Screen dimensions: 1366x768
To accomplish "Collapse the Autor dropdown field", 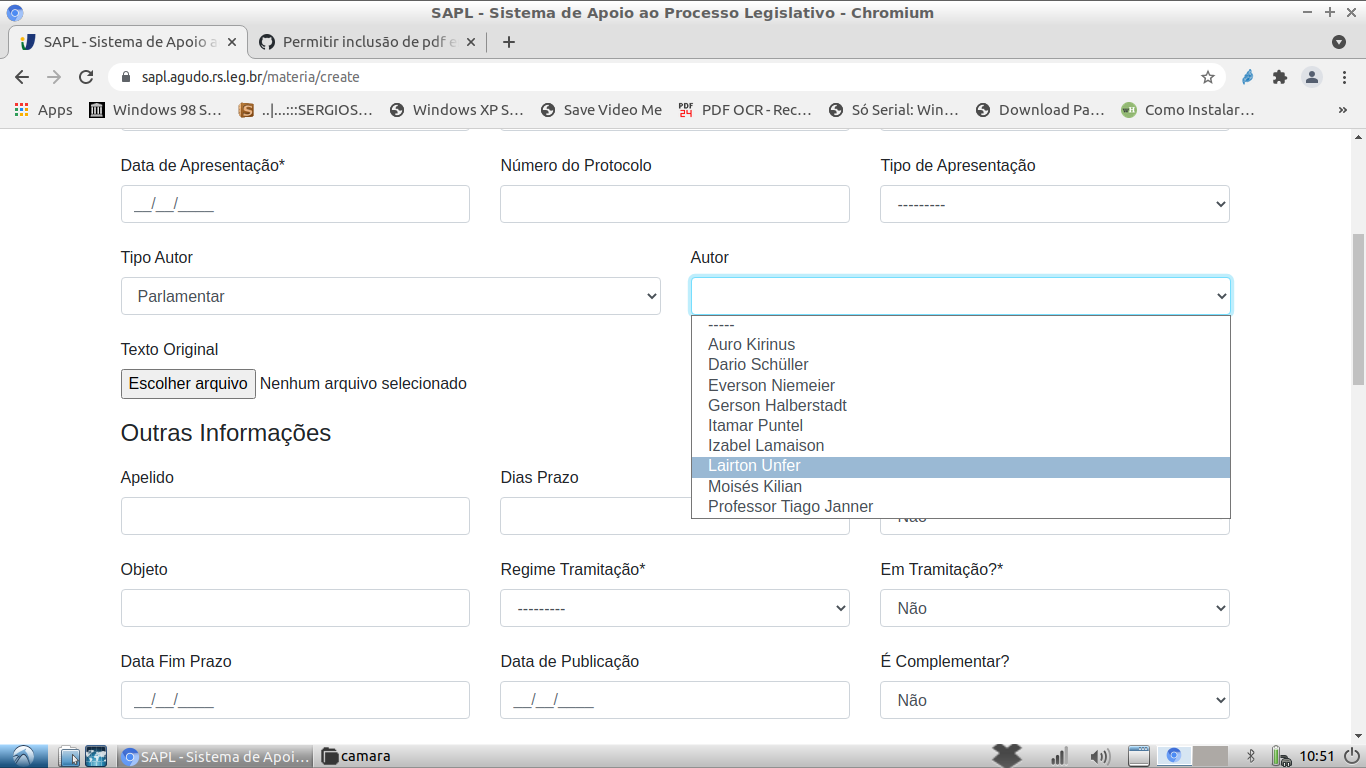I will pos(961,296).
